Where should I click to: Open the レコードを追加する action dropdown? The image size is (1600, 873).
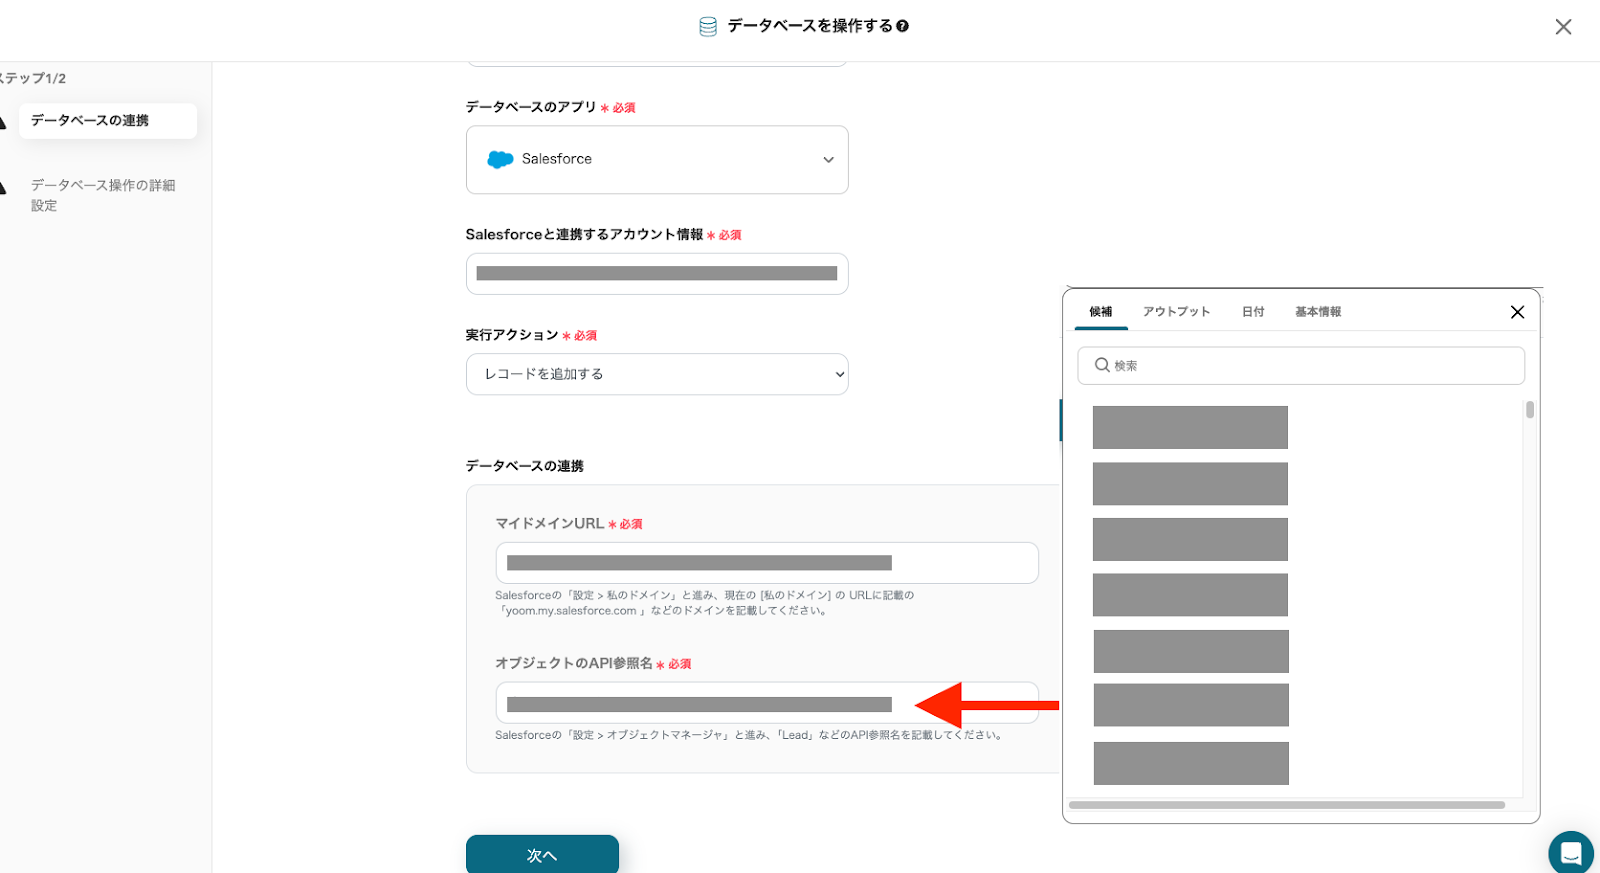click(x=657, y=374)
